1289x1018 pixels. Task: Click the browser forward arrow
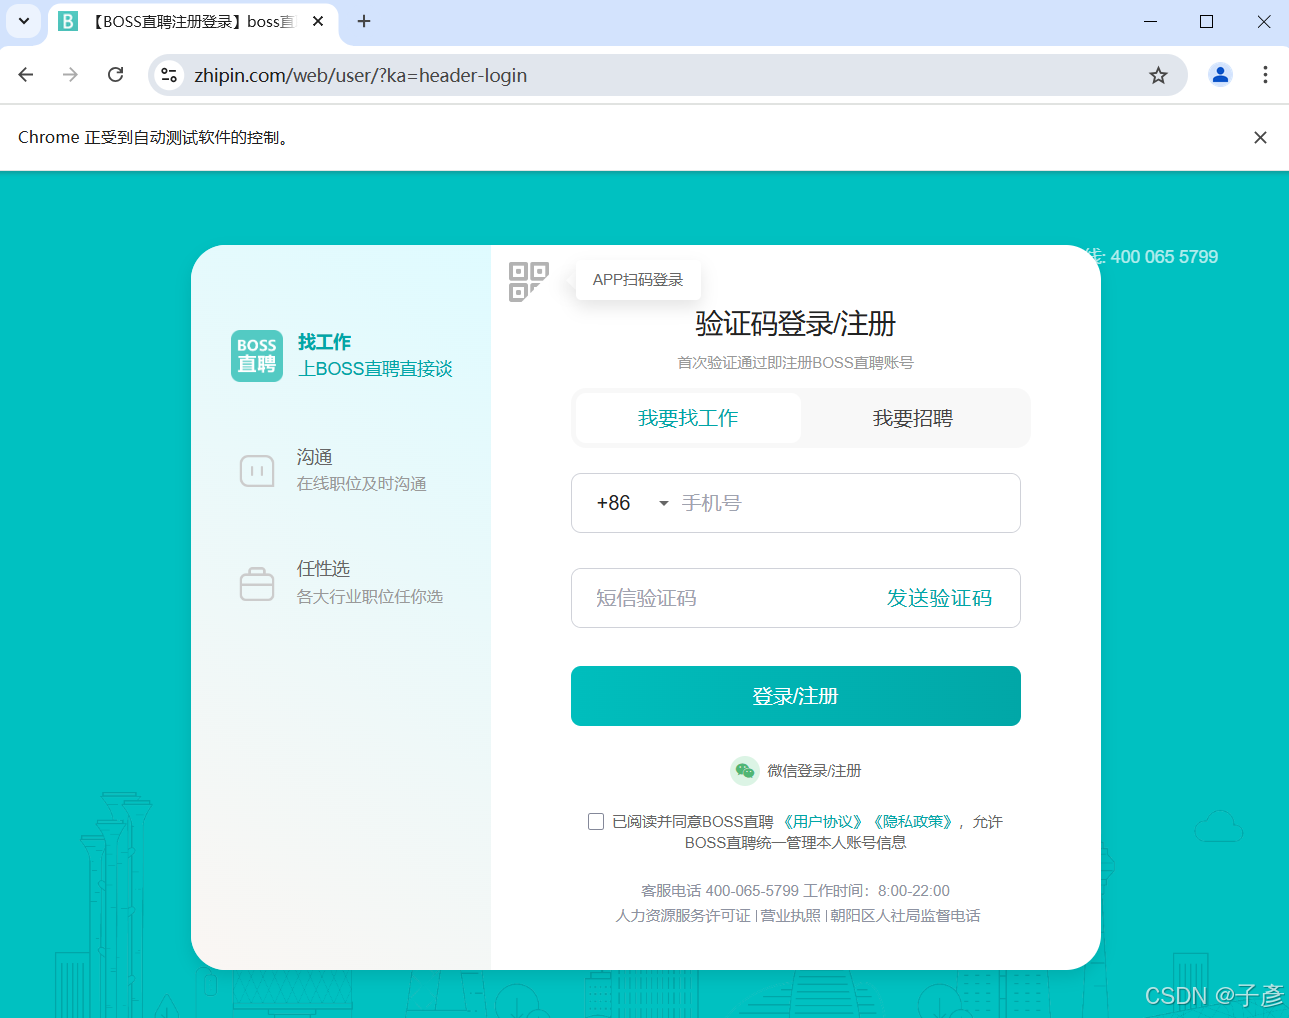click(70, 75)
